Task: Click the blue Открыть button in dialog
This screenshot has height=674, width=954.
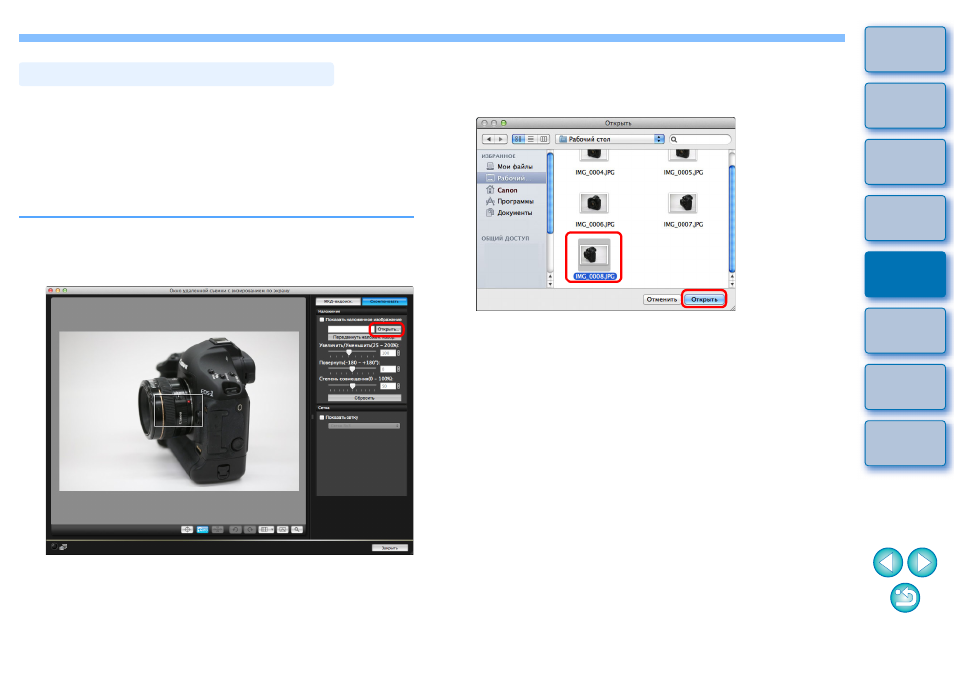Action: pos(704,299)
